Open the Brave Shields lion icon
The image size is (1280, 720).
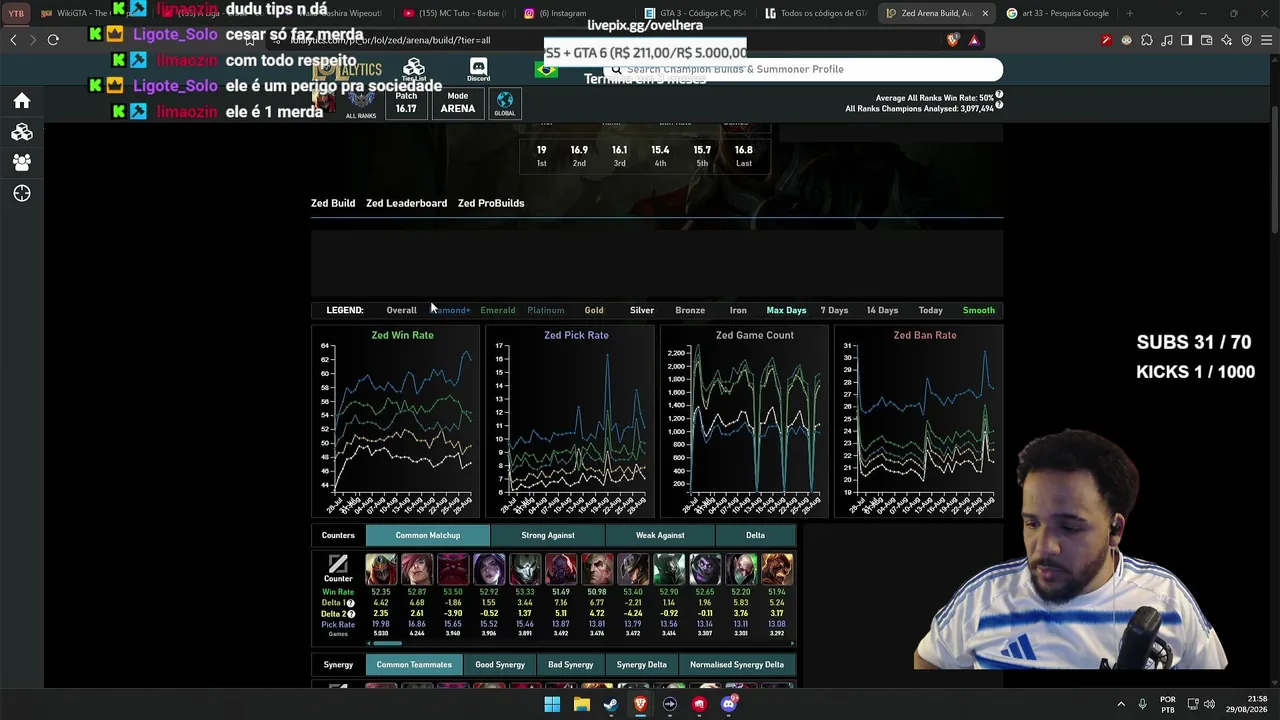(x=953, y=40)
